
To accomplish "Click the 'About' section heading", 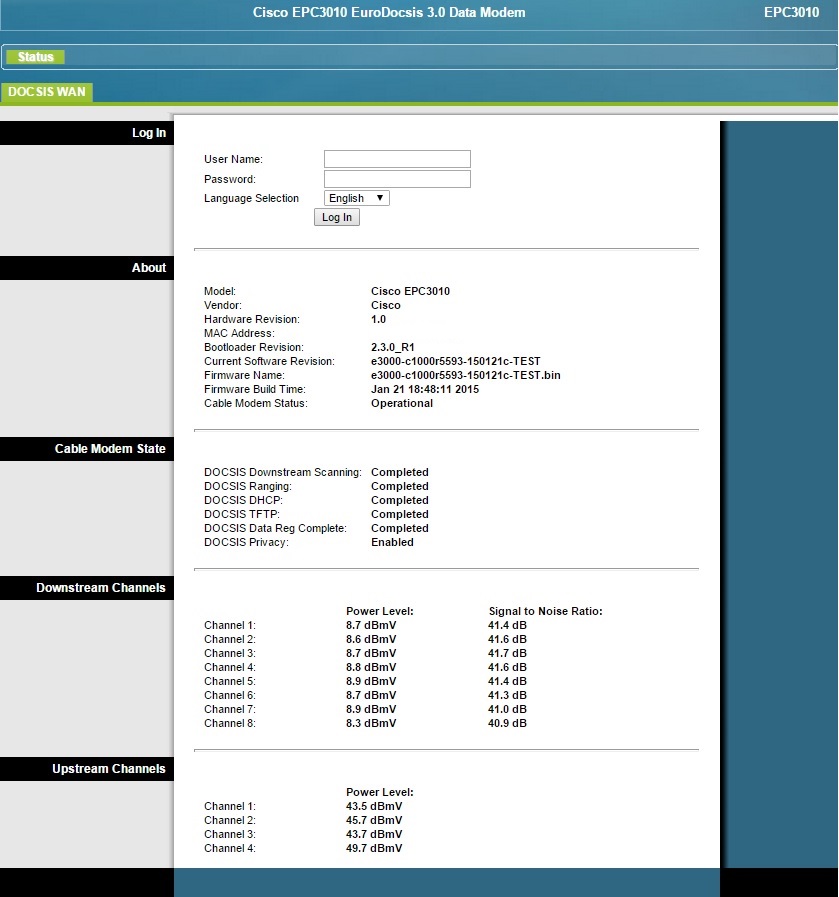I will 149,268.
